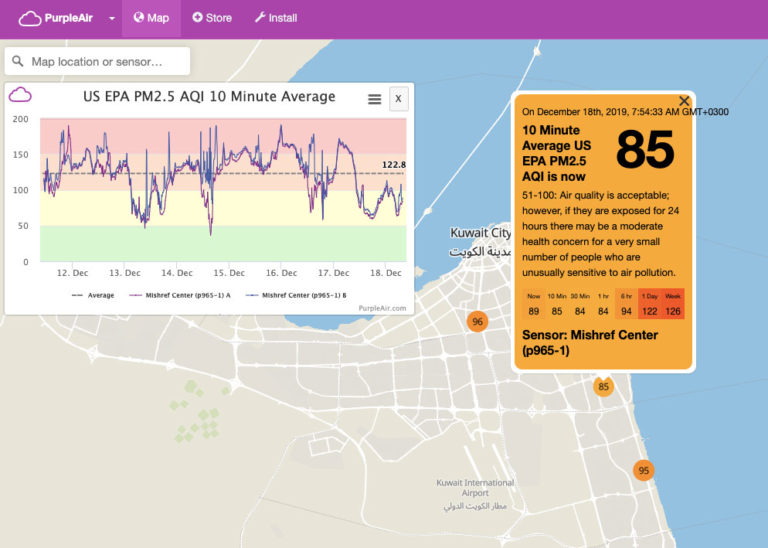Click the popup timestamp December 18th, 2019
The image size is (768, 548).
point(625,112)
